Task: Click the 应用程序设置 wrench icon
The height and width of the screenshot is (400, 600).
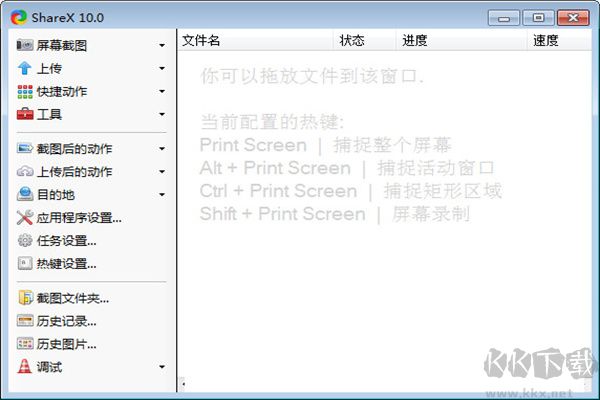Action: tap(25, 217)
